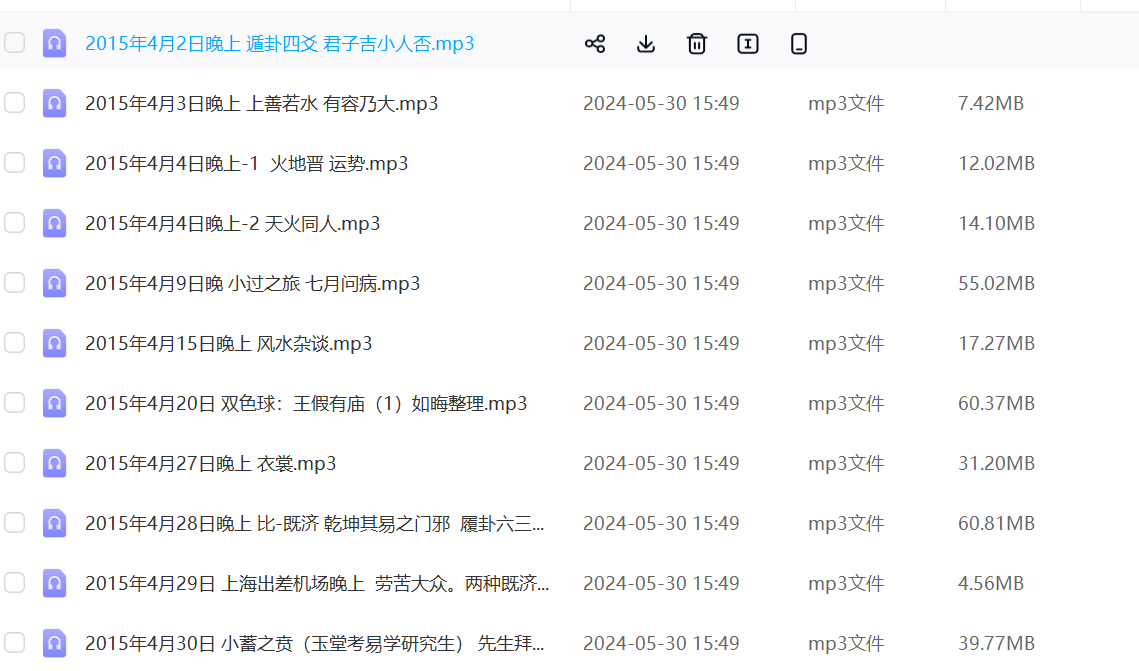The width and height of the screenshot is (1139, 671).
Task: Select the checkbox for 比-既济 乾坤其易之门邪
Action: coord(14,523)
